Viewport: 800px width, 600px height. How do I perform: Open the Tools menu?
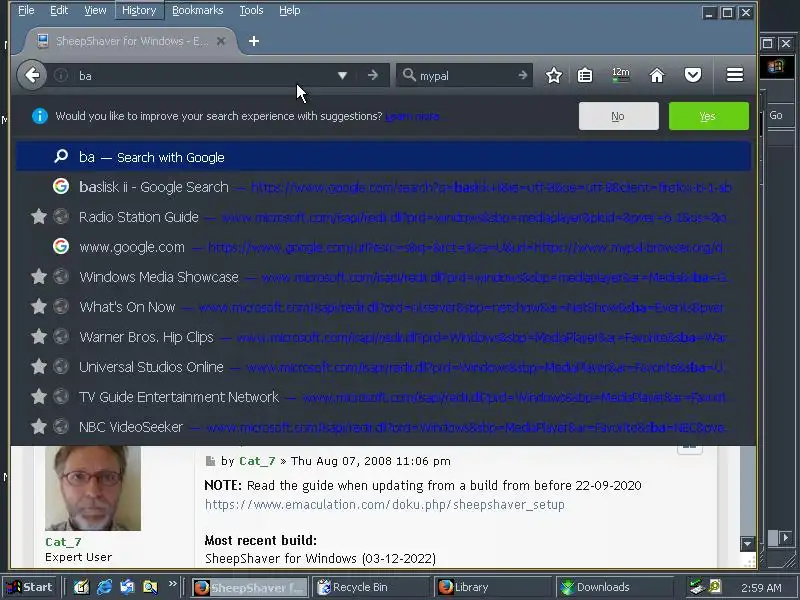click(251, 10)
